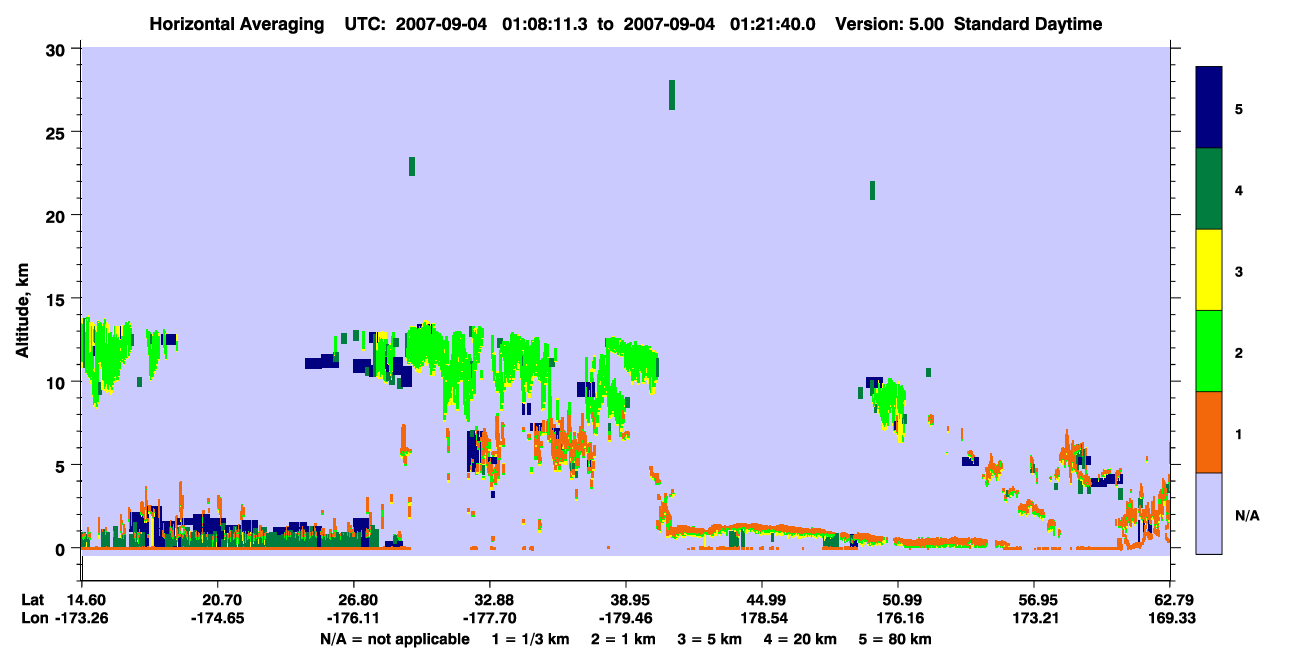1300x667 pixels.
Task: Click the 'Version: 5.00' text
Action: point(892,24)
